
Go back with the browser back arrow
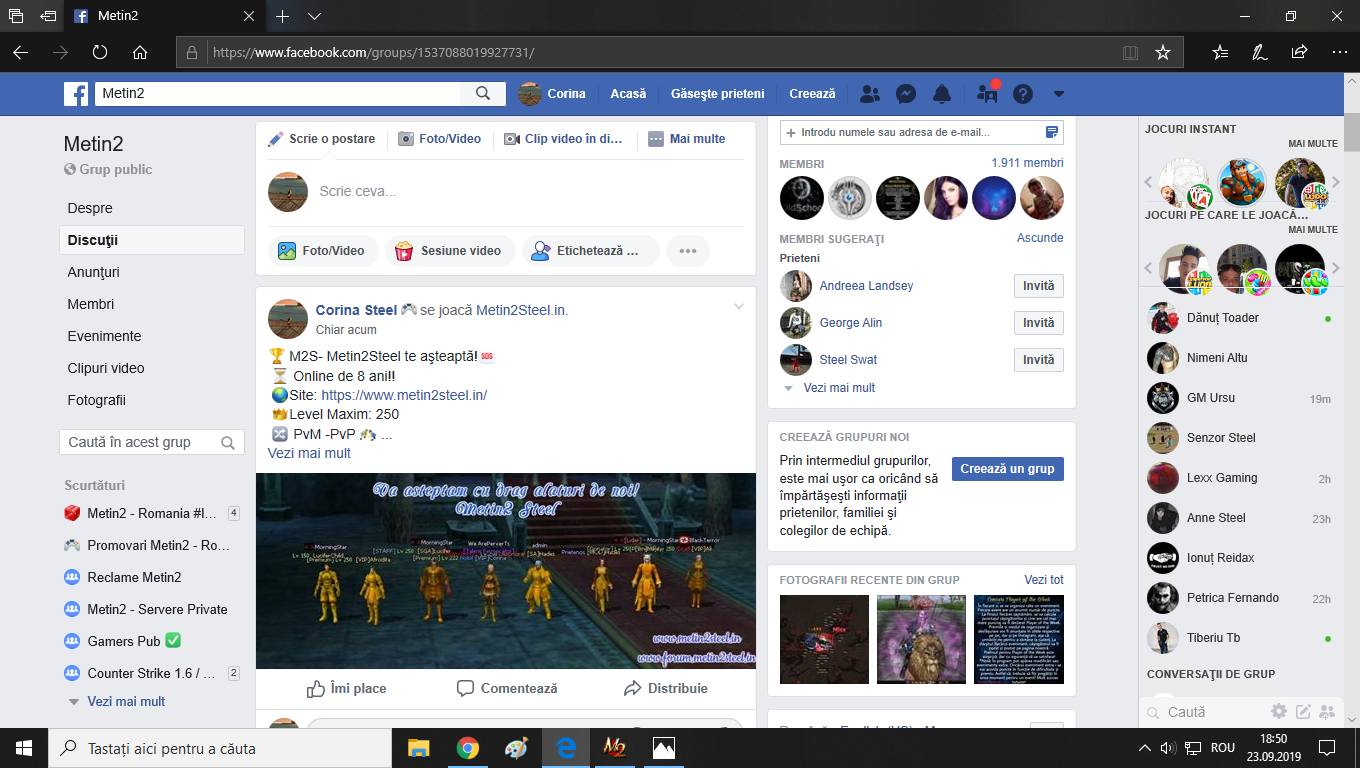click(20, 52)
